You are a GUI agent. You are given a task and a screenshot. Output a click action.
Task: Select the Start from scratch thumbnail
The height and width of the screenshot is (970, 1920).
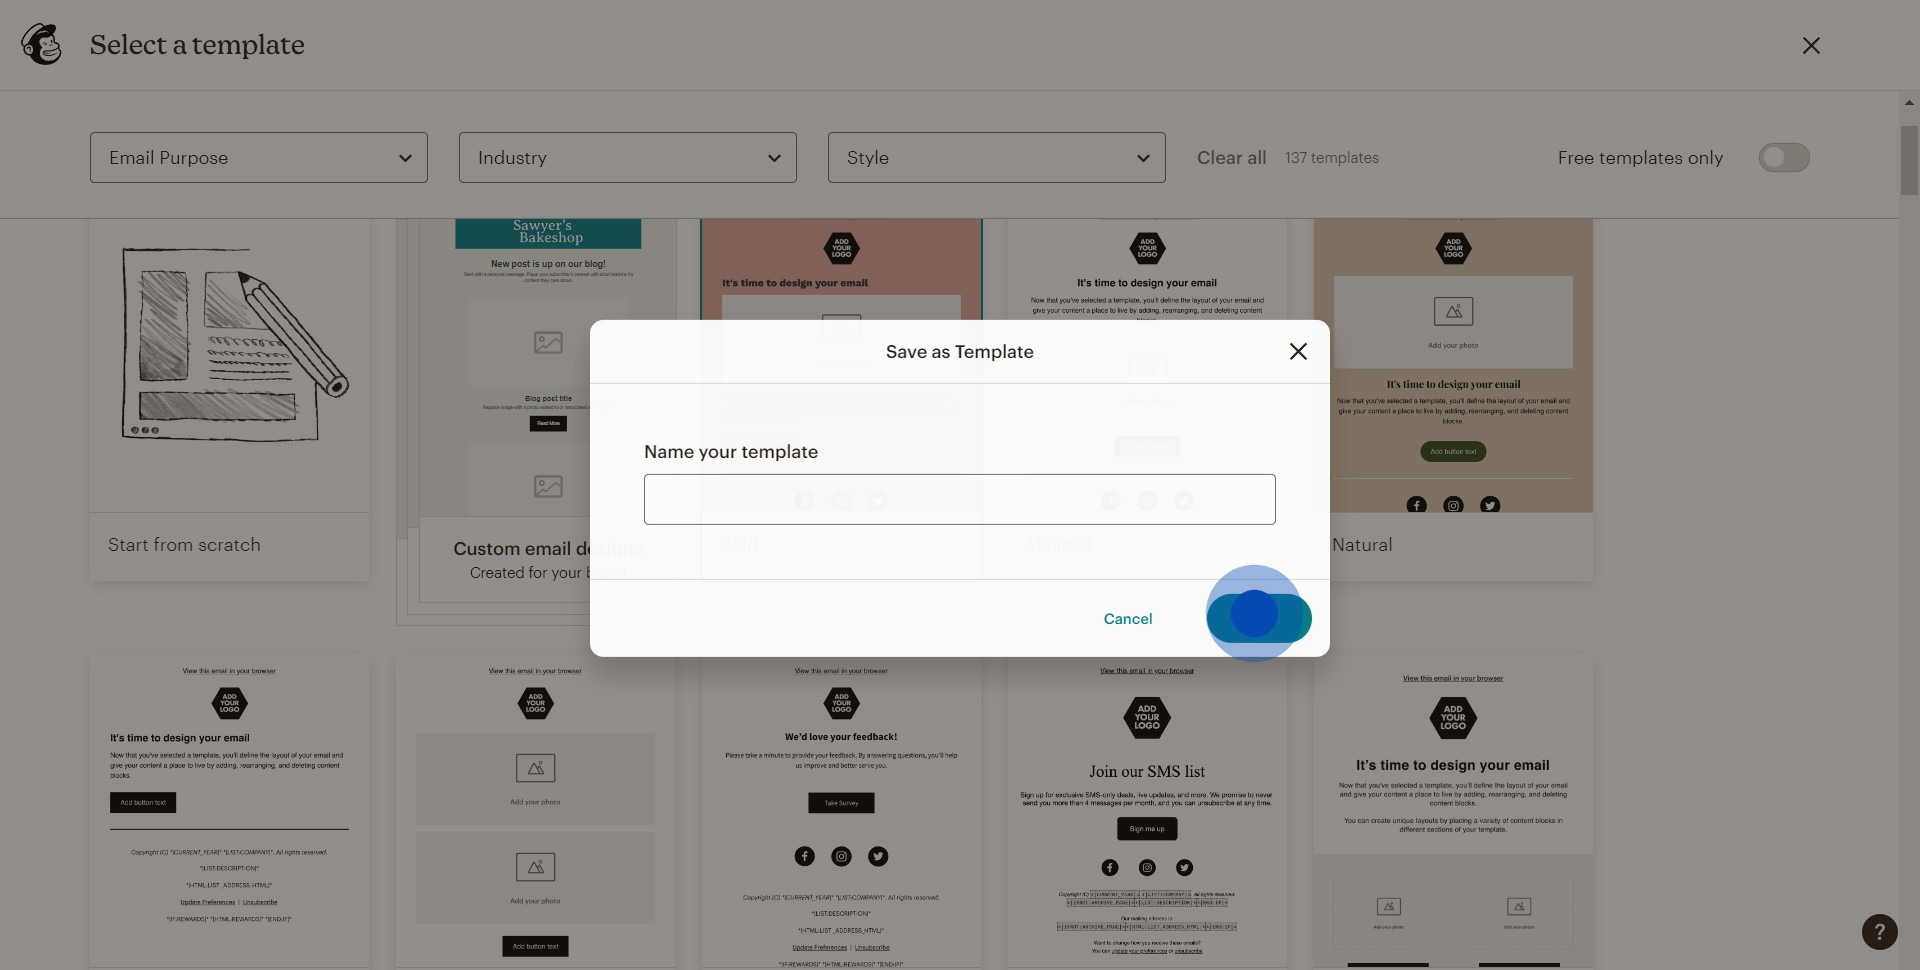click(x=229, y=366)
